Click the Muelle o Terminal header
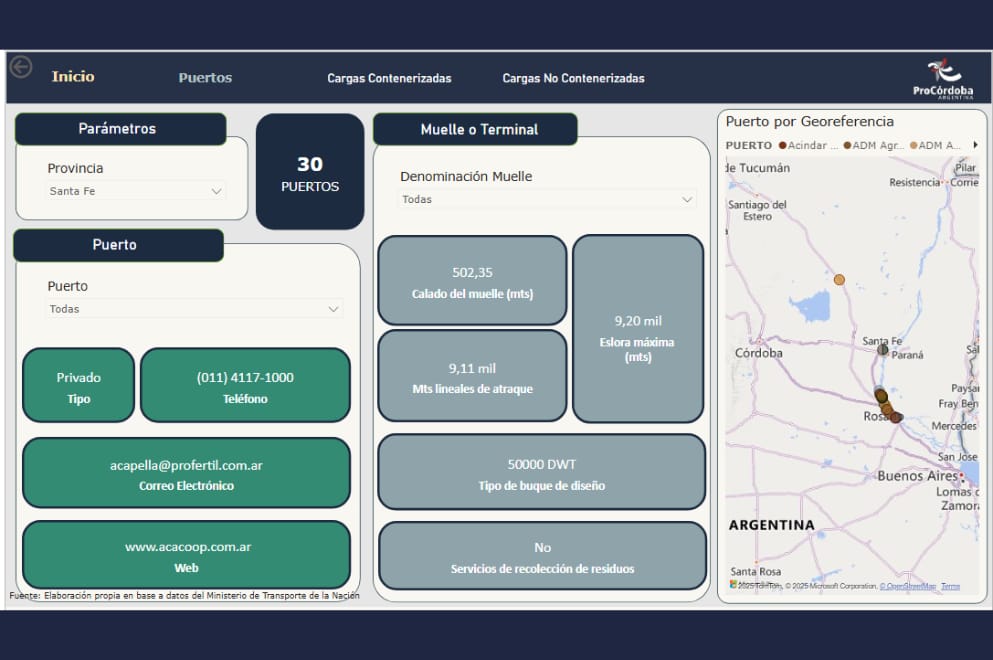Image resolution: width=993 pixels, height=660 pixels. click(475, 129)
